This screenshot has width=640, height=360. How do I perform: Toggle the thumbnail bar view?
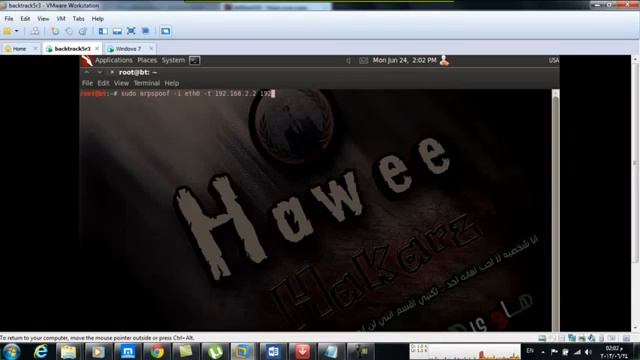point(117,31)
